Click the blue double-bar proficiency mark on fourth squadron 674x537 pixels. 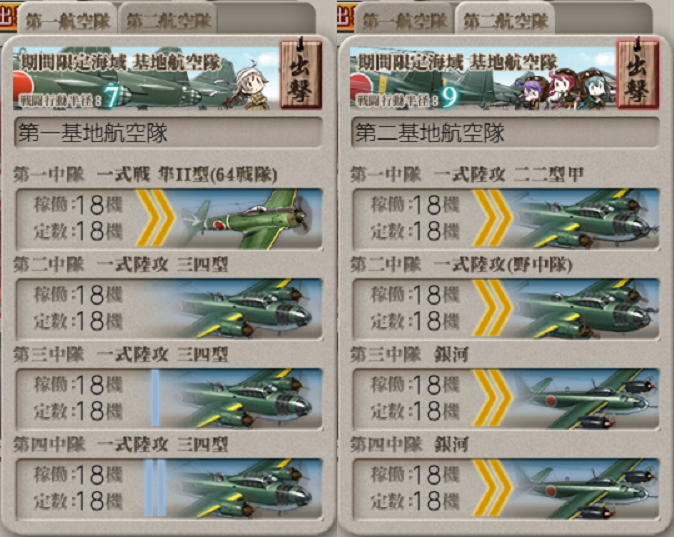click(155, 488)
